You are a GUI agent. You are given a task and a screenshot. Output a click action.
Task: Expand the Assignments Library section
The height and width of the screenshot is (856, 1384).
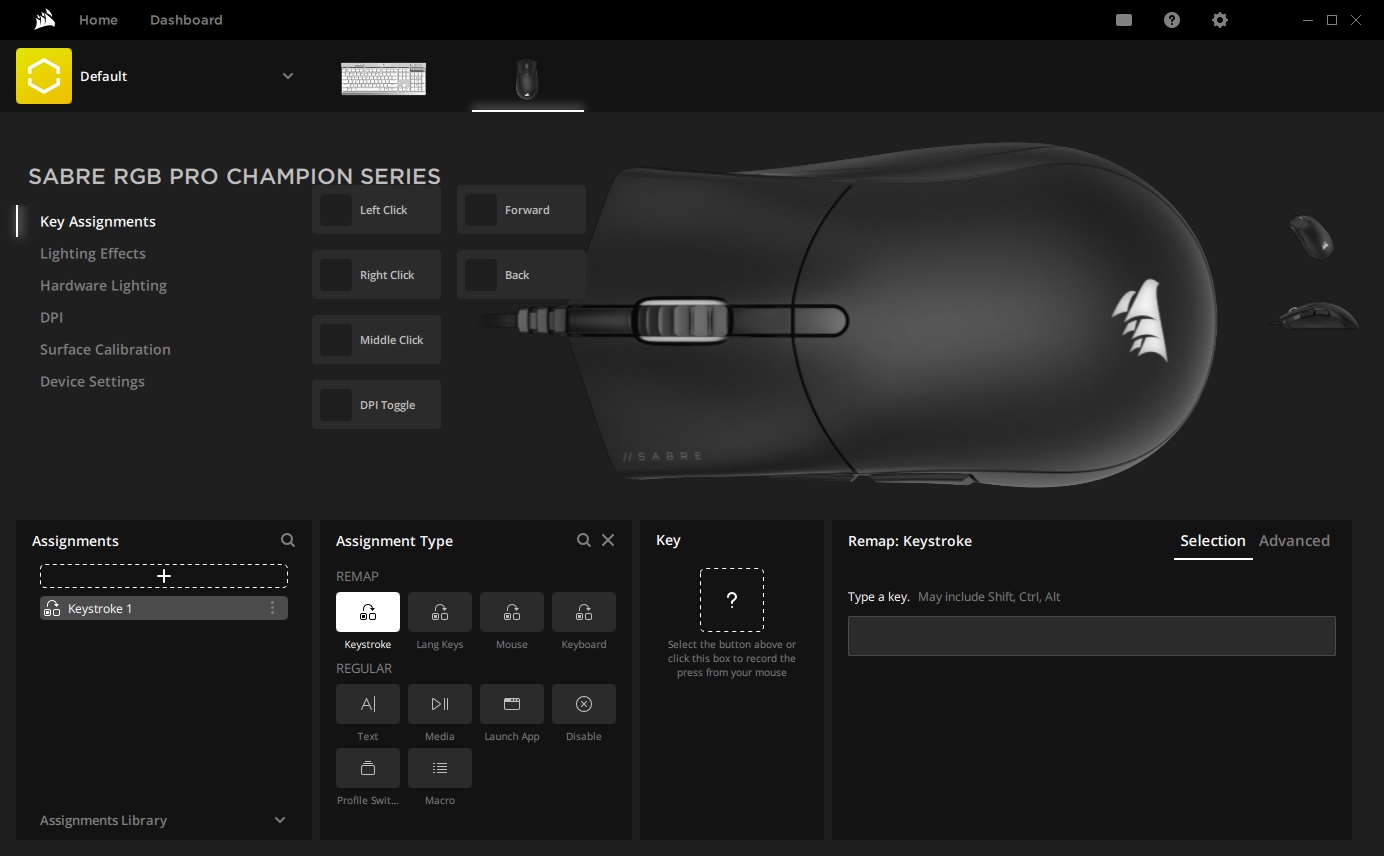point(164,820)
